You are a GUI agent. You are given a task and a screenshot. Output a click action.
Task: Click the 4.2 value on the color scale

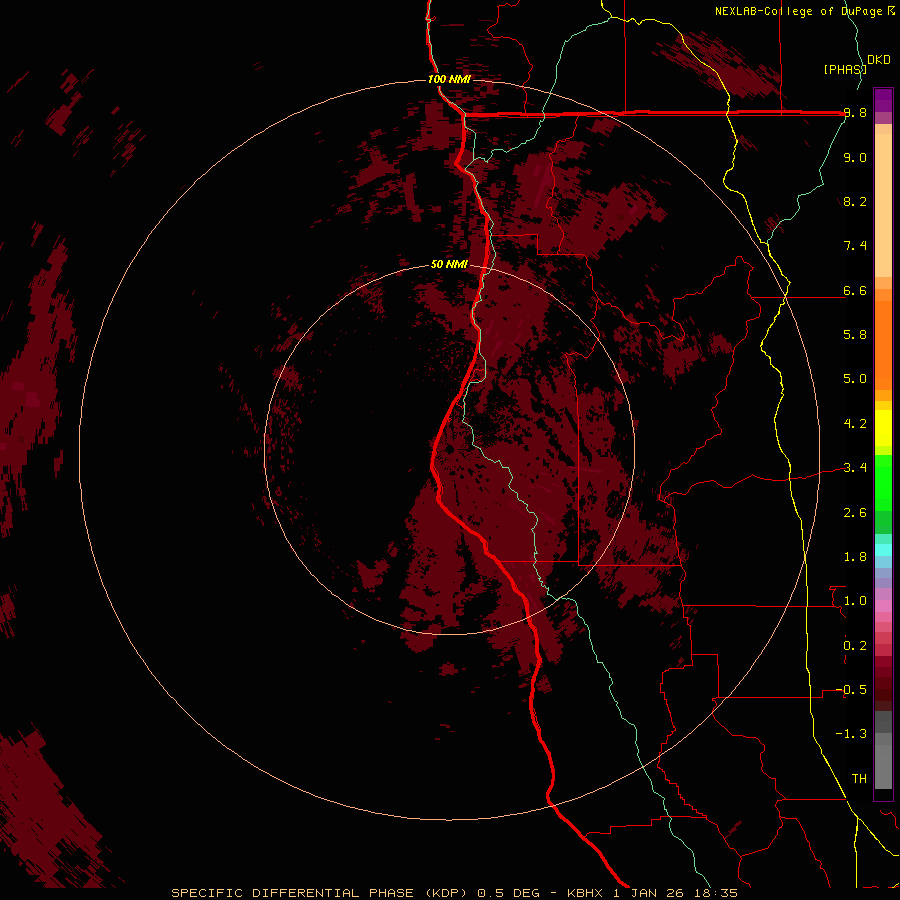(x=855, y=424)
